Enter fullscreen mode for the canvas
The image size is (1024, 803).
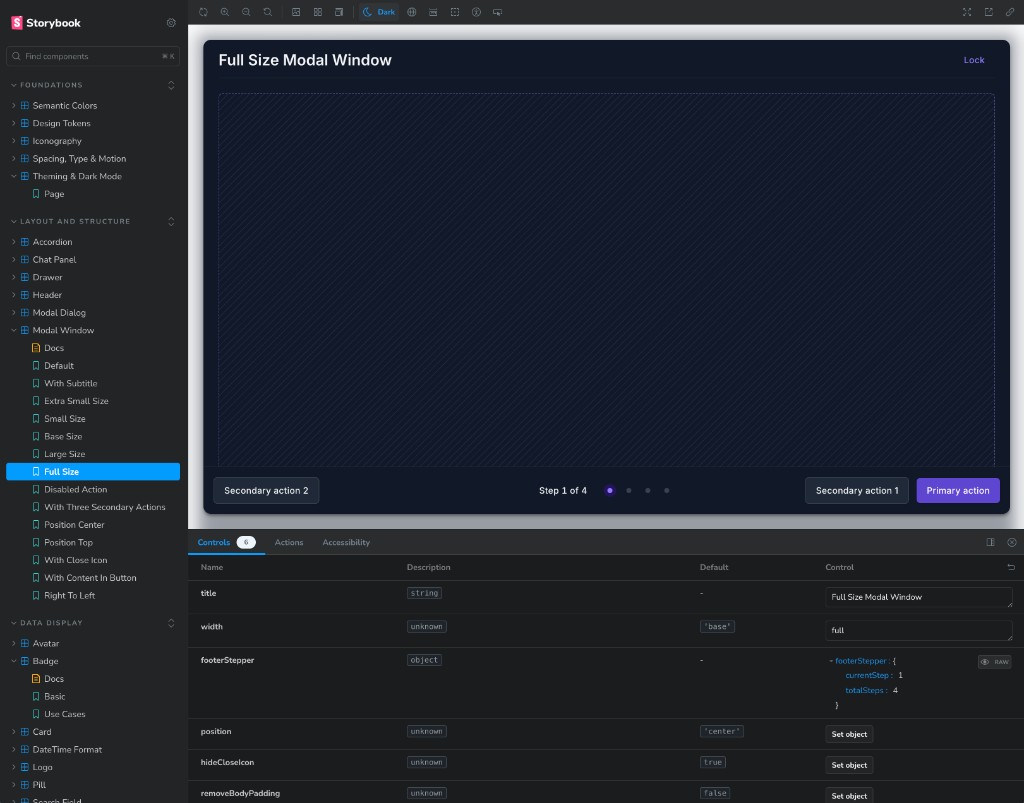point(967,12)
